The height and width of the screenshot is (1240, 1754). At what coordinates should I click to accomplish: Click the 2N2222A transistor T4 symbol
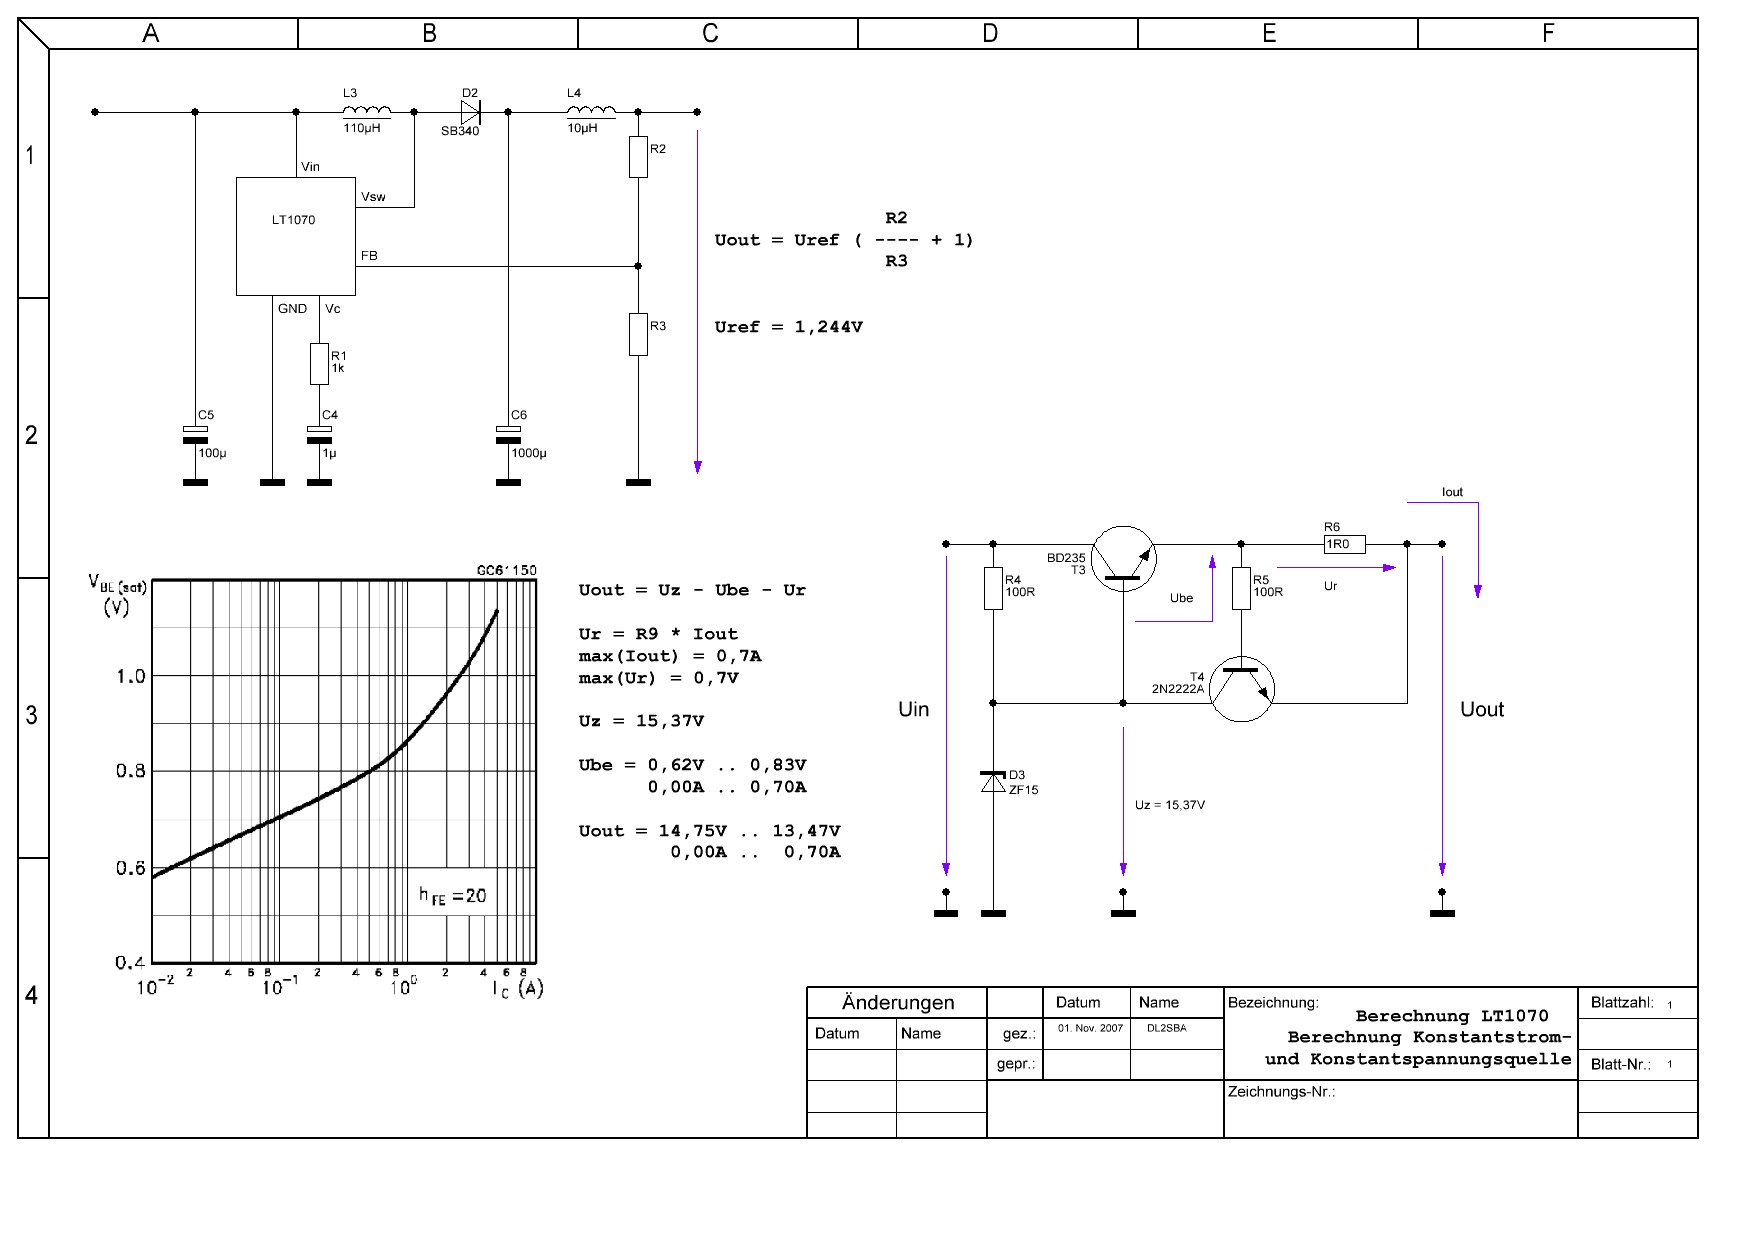[x=1242, y=689]
